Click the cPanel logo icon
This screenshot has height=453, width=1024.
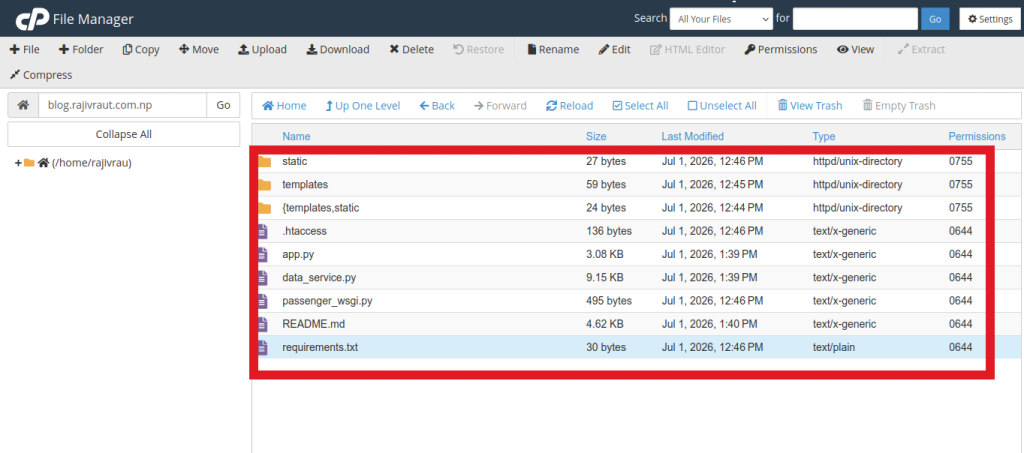(30, 20)
